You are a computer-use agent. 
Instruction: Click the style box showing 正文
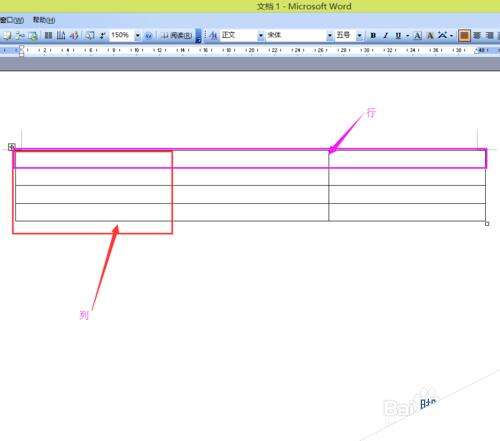coord(238,35)
